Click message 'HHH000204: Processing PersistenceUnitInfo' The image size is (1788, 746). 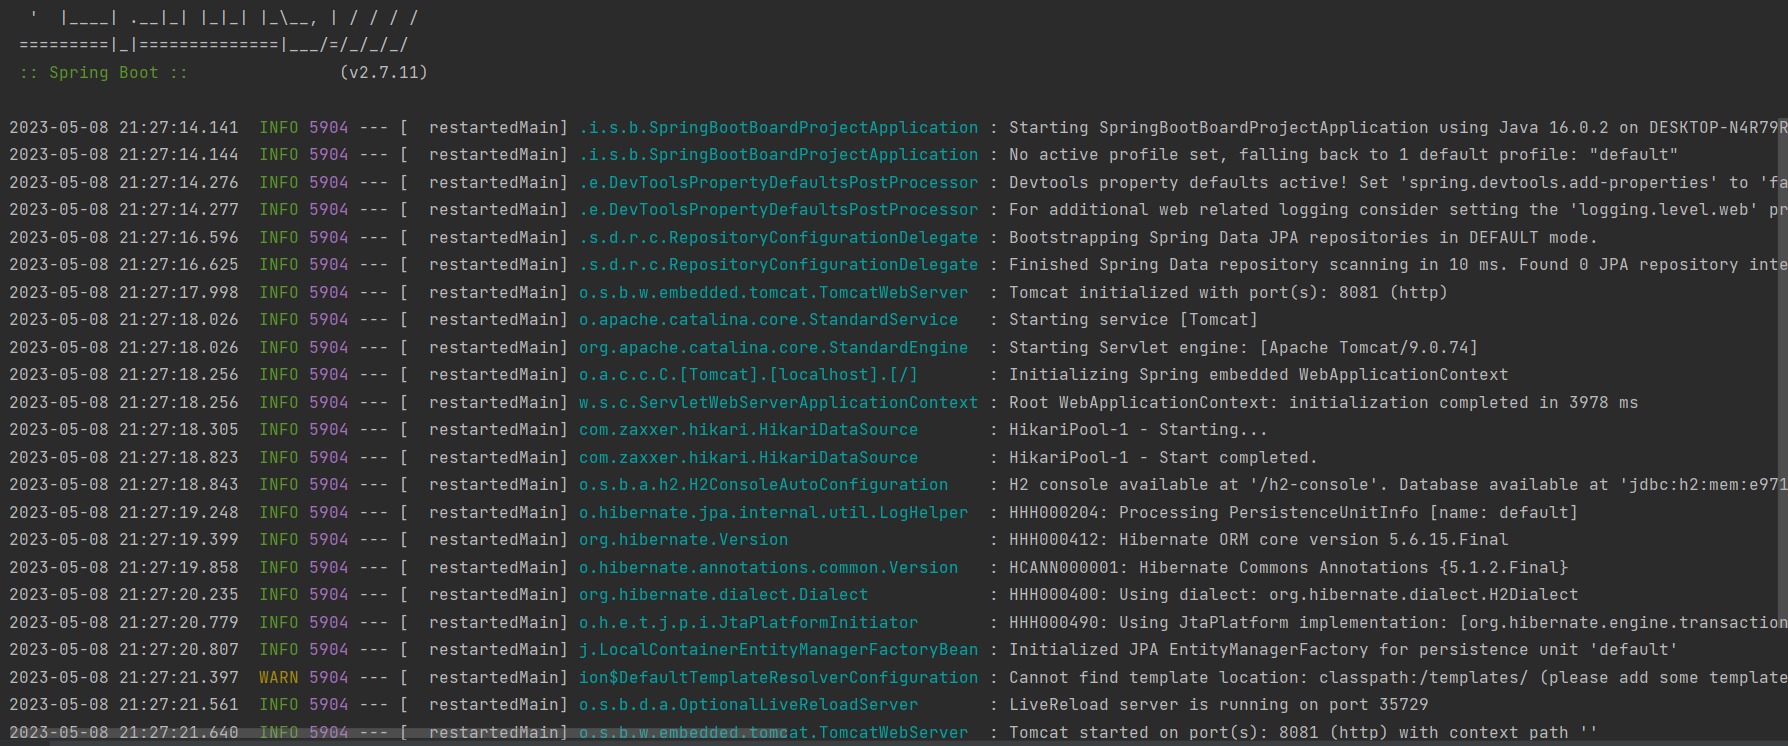coord(1214,512)
